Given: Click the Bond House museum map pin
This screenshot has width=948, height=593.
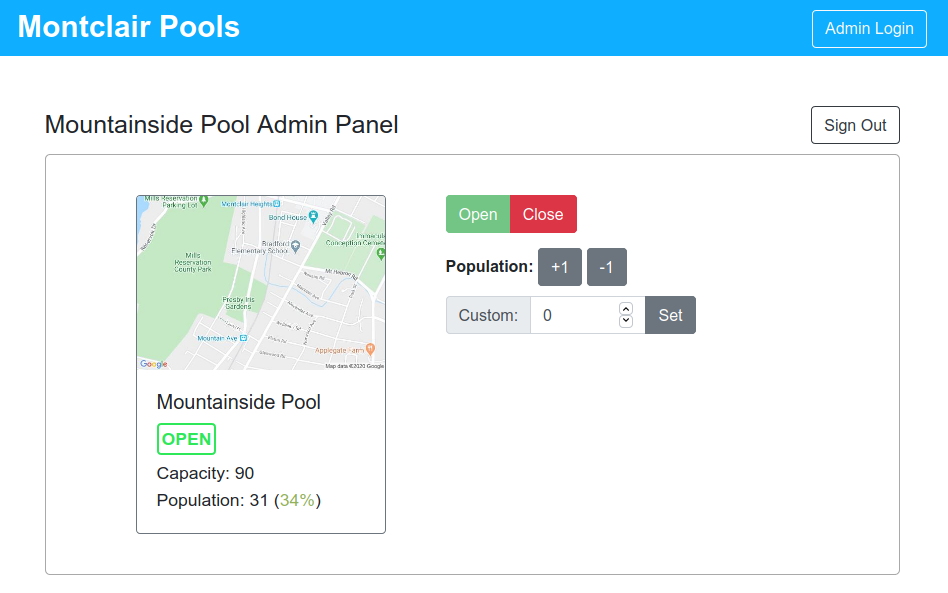Looking at the screenshot, I should coord(313,217).
